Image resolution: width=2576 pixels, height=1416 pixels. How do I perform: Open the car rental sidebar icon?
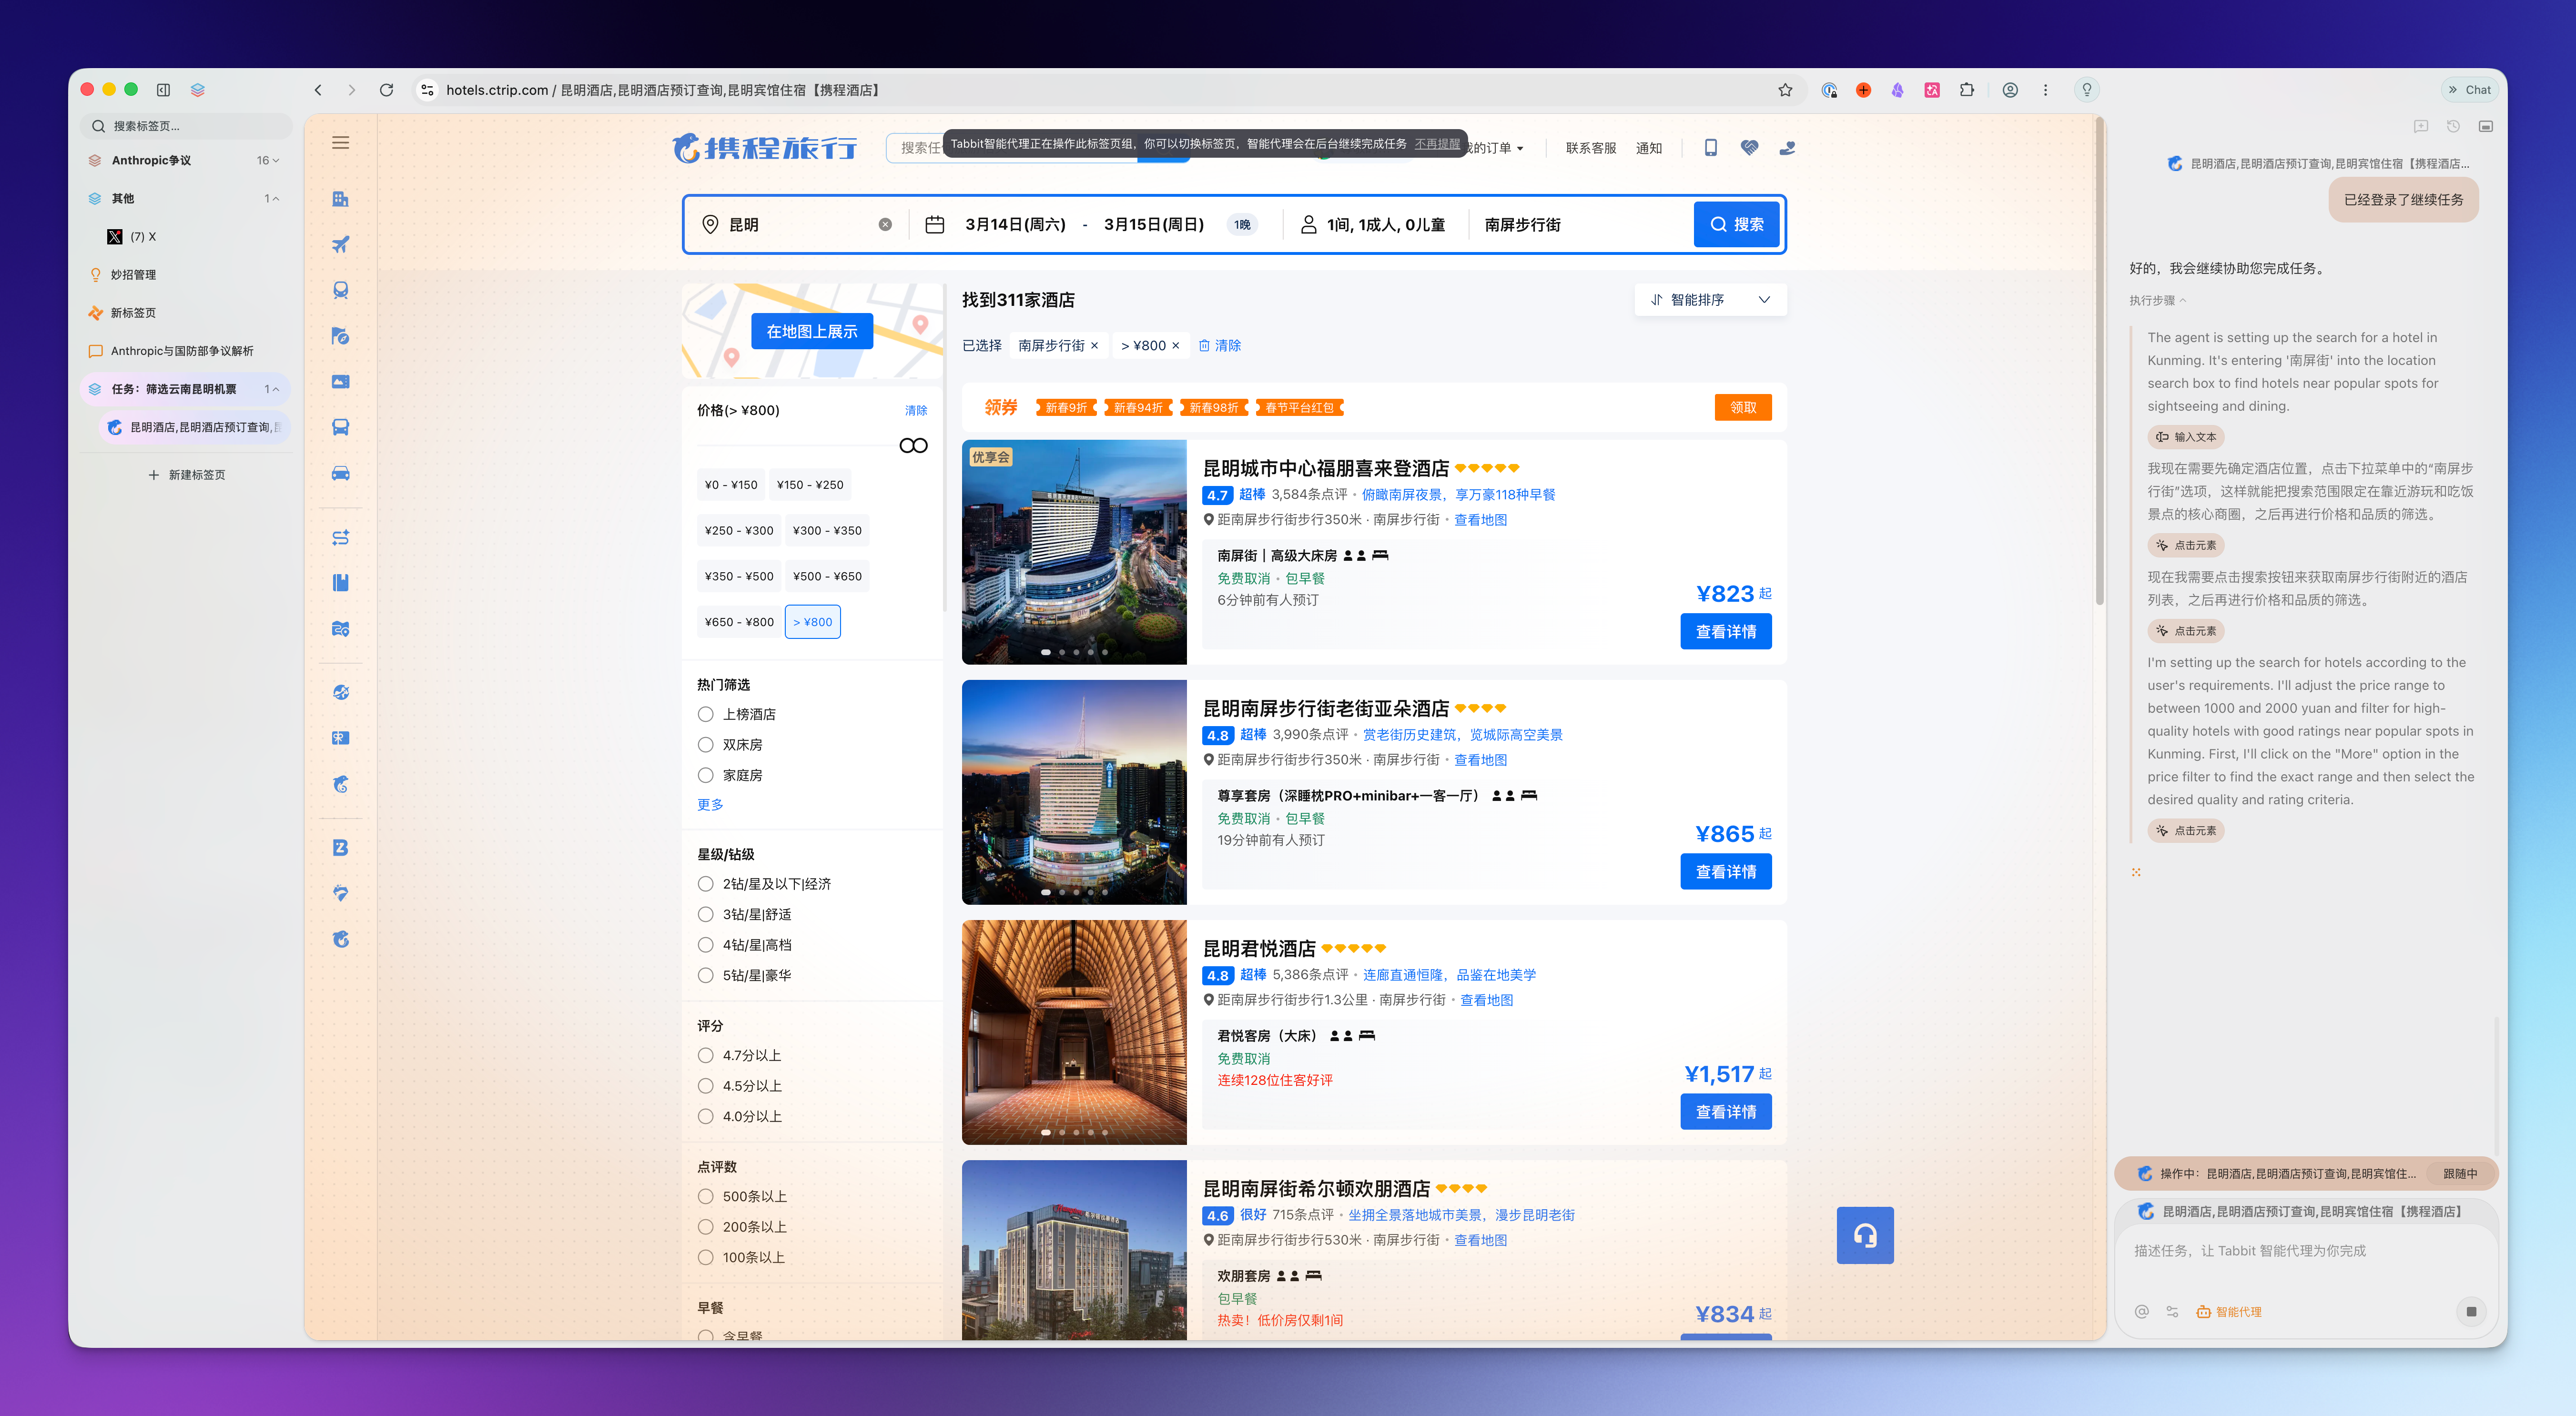340,473
